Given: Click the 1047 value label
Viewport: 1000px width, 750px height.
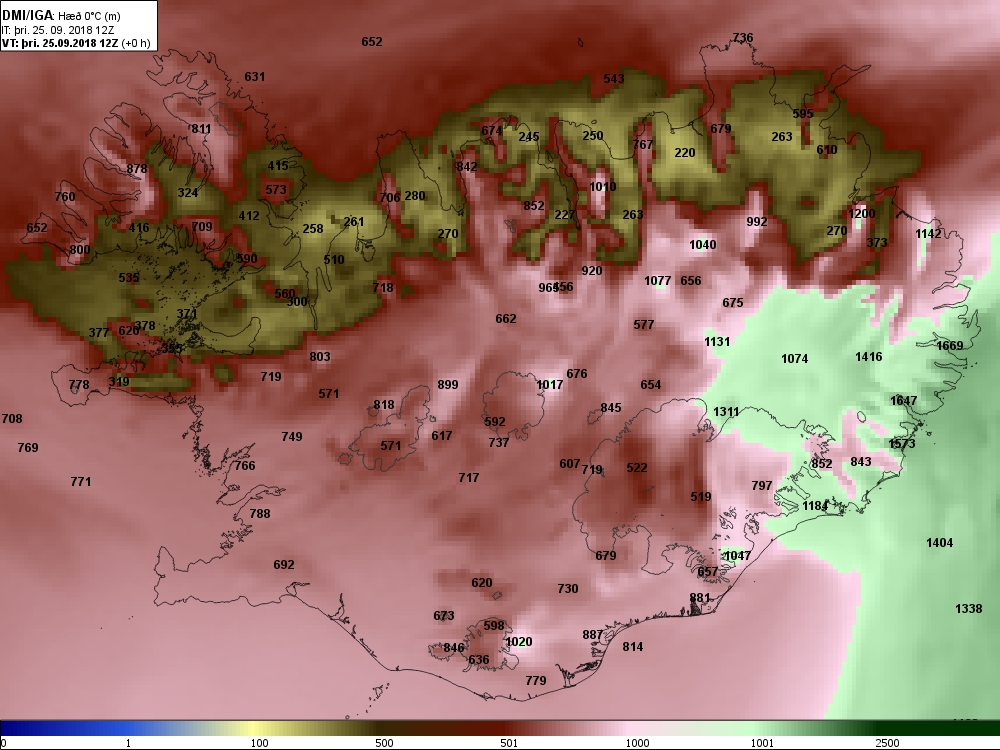Looking at the screenshot, I should (x=737, y=555).
